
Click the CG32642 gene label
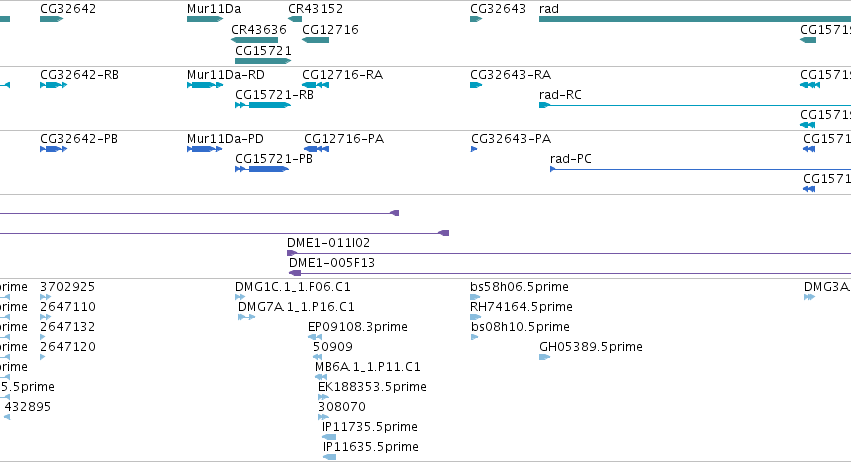coord(68,9)
